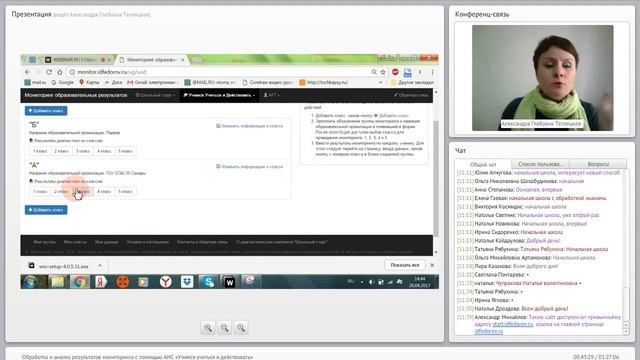Viewport: 640px width, 360px height.
Task: Open a new Chrome tab
Action: pyautogui.click(x=197, y=60)
